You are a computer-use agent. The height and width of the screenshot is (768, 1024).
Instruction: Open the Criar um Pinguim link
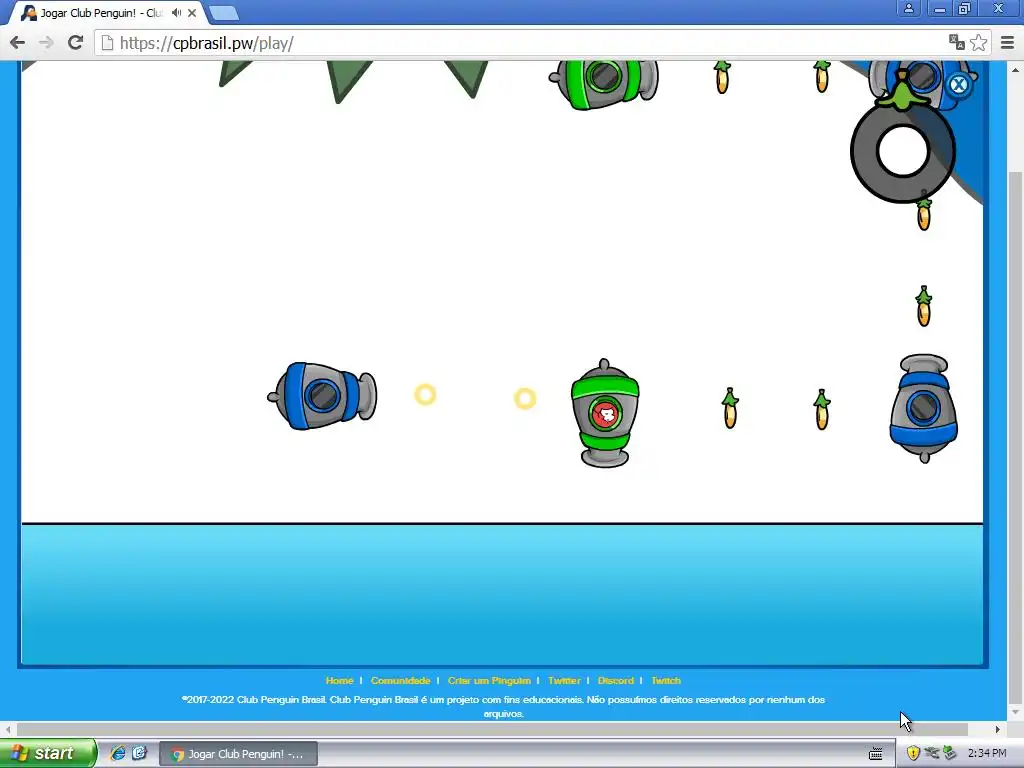[489, 680]
